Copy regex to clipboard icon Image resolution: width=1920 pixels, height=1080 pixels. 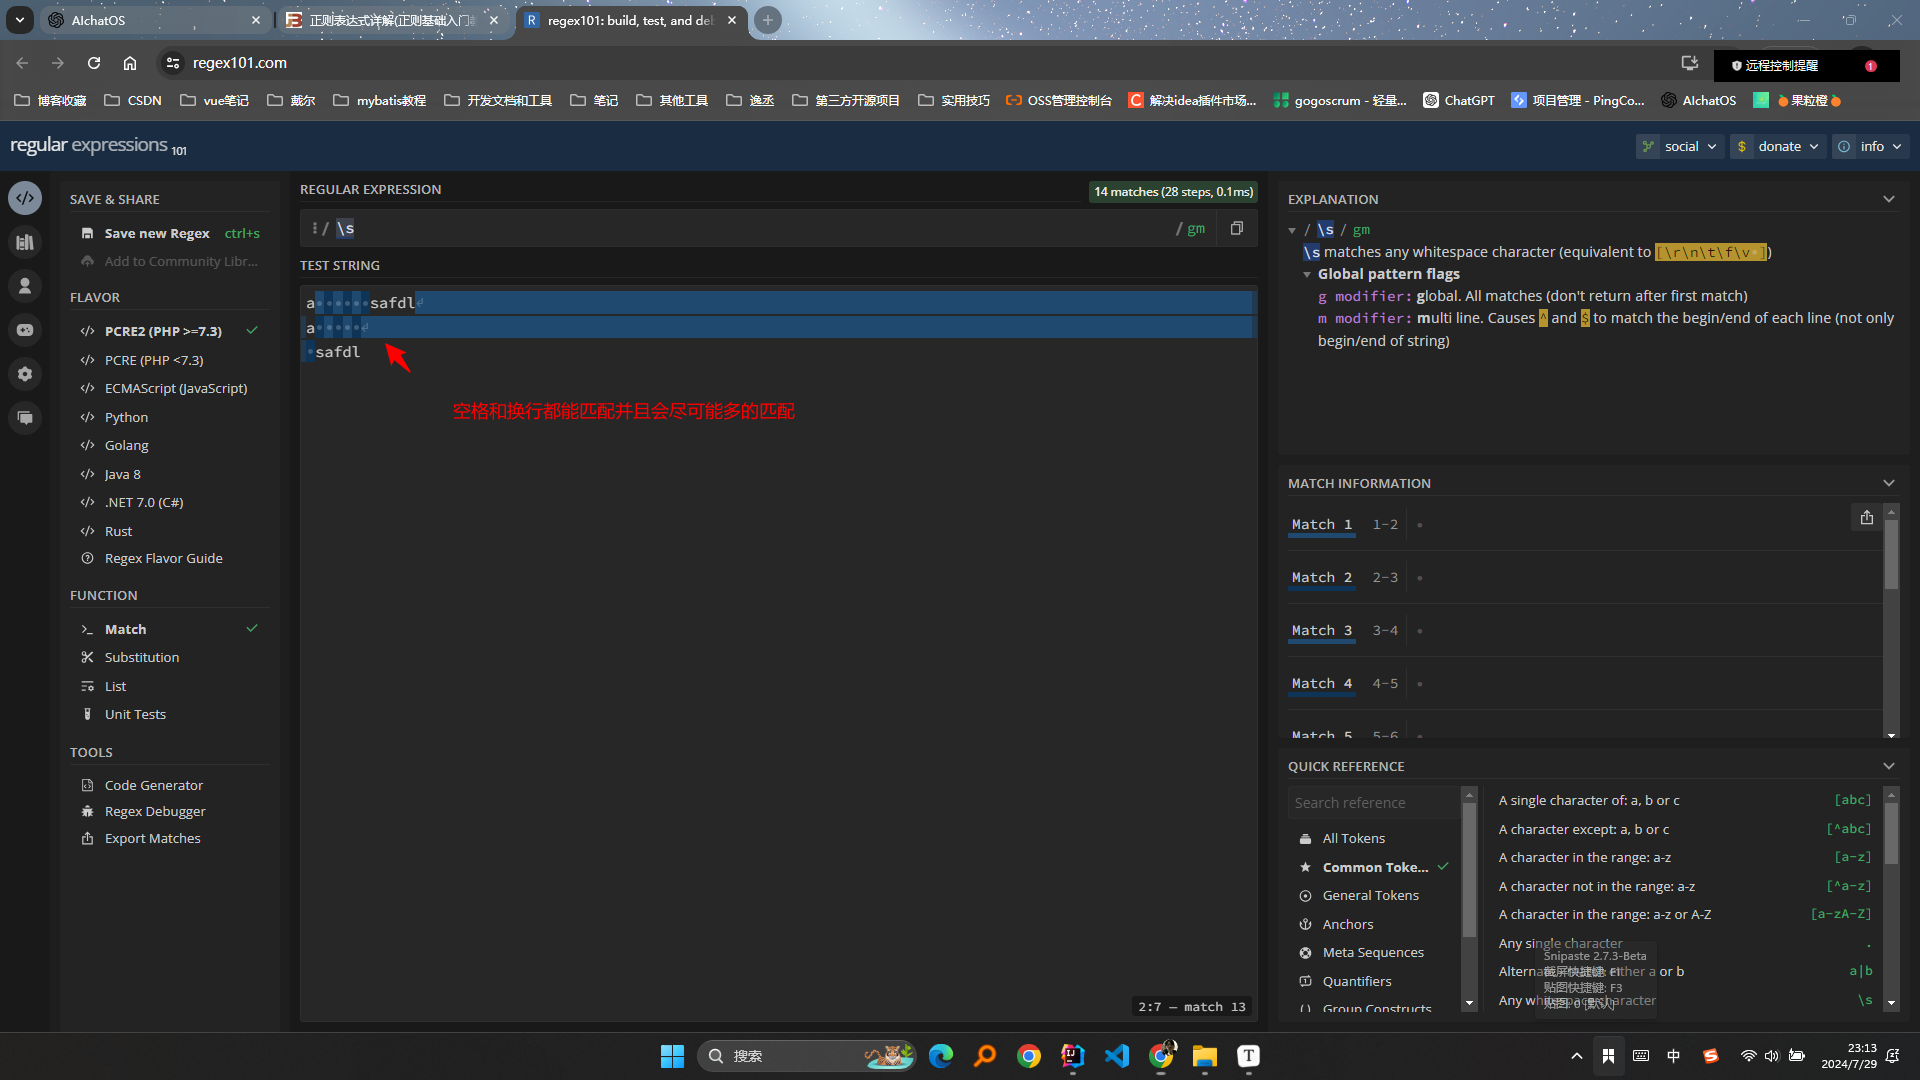click(1237, 228)
